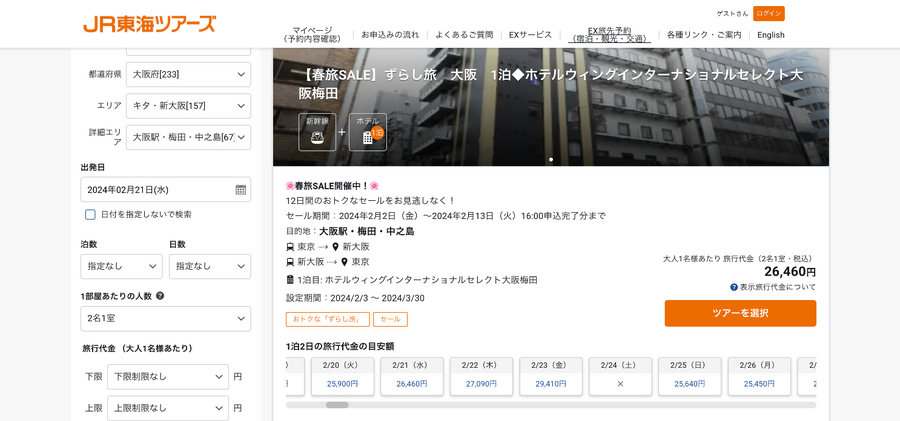Click 1泊2日の旅行代金の目安額 heading
The image size is (900, 421).
[x=340, y=347]
